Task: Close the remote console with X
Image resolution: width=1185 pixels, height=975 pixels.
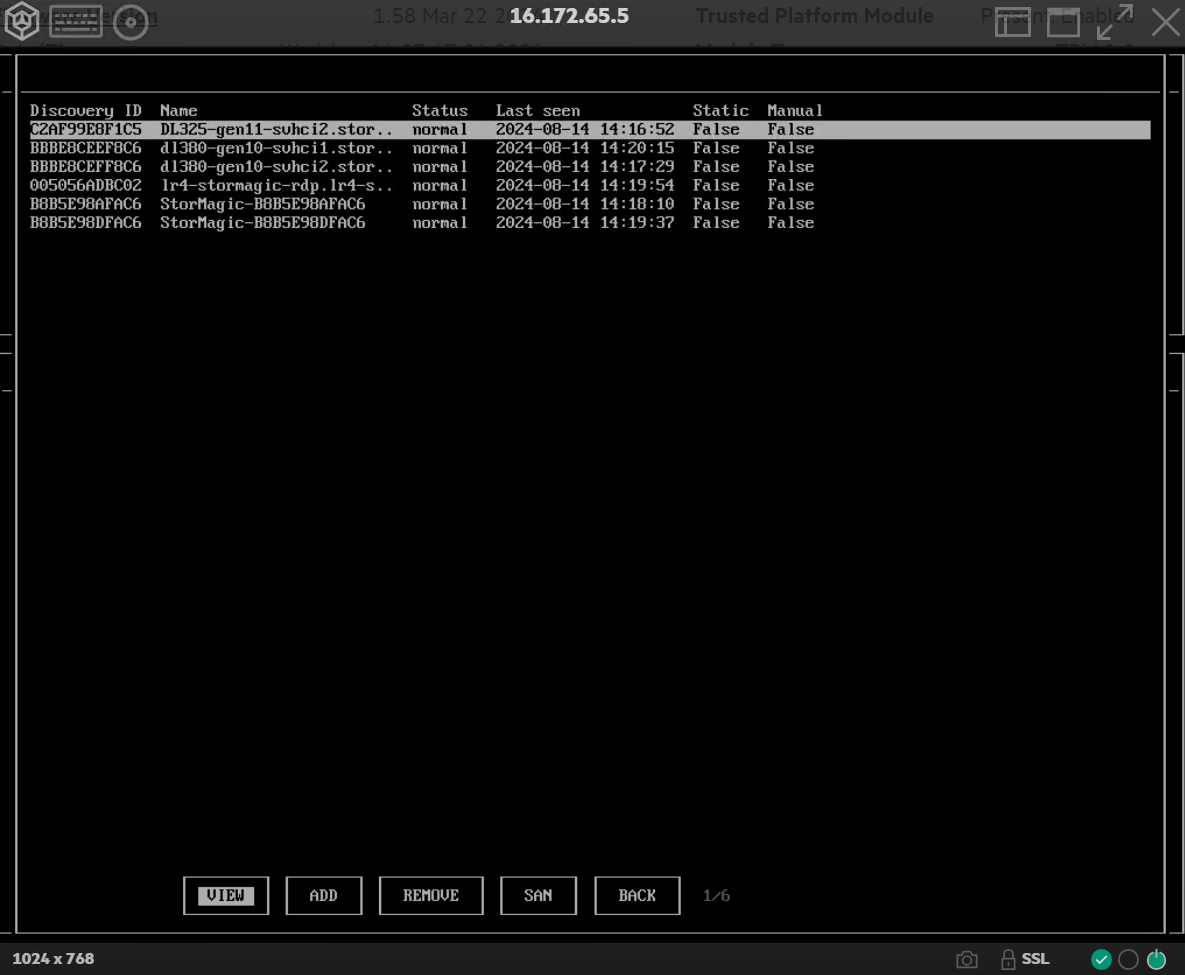Action: click(1165, 22)
